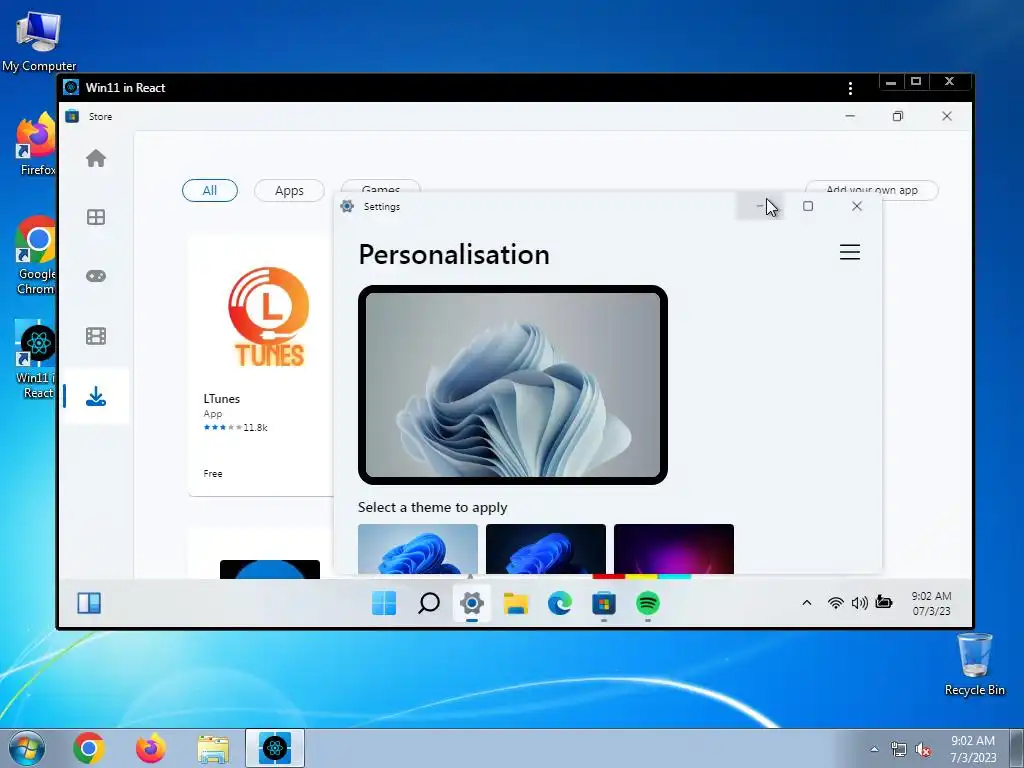Viewport: 1024px width, 768px height.
Task: Click the Windows 7 clock showing 7/3/2023
Action: [973, 749]
